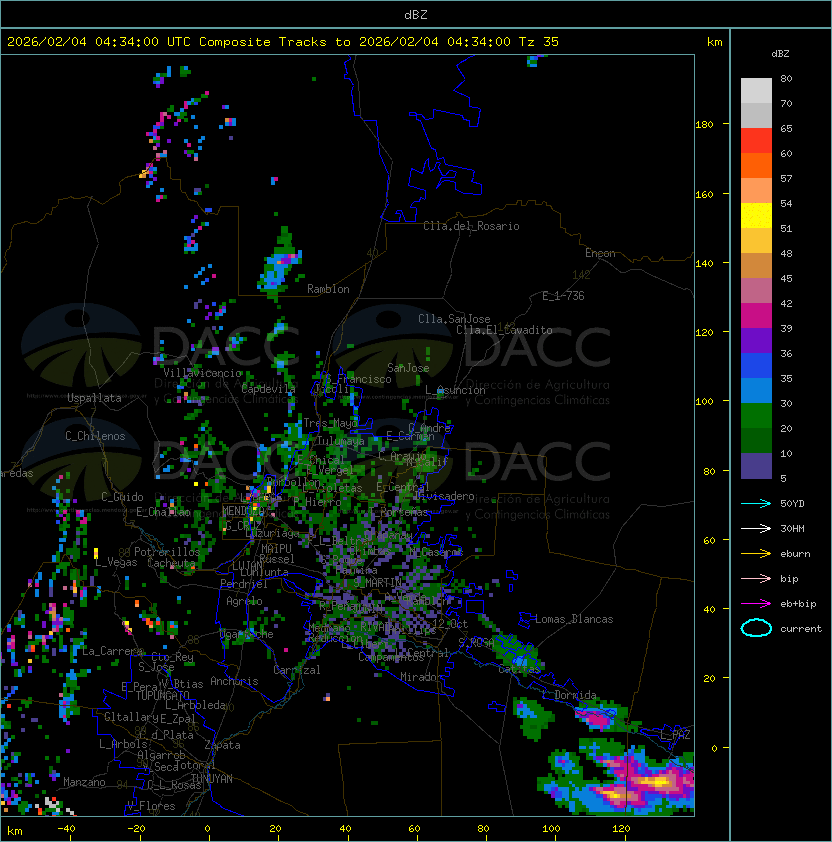This screenshot has width=832, height=842.
Task: Click the 'Anchoris' map label
Action: tap(234, 681)
